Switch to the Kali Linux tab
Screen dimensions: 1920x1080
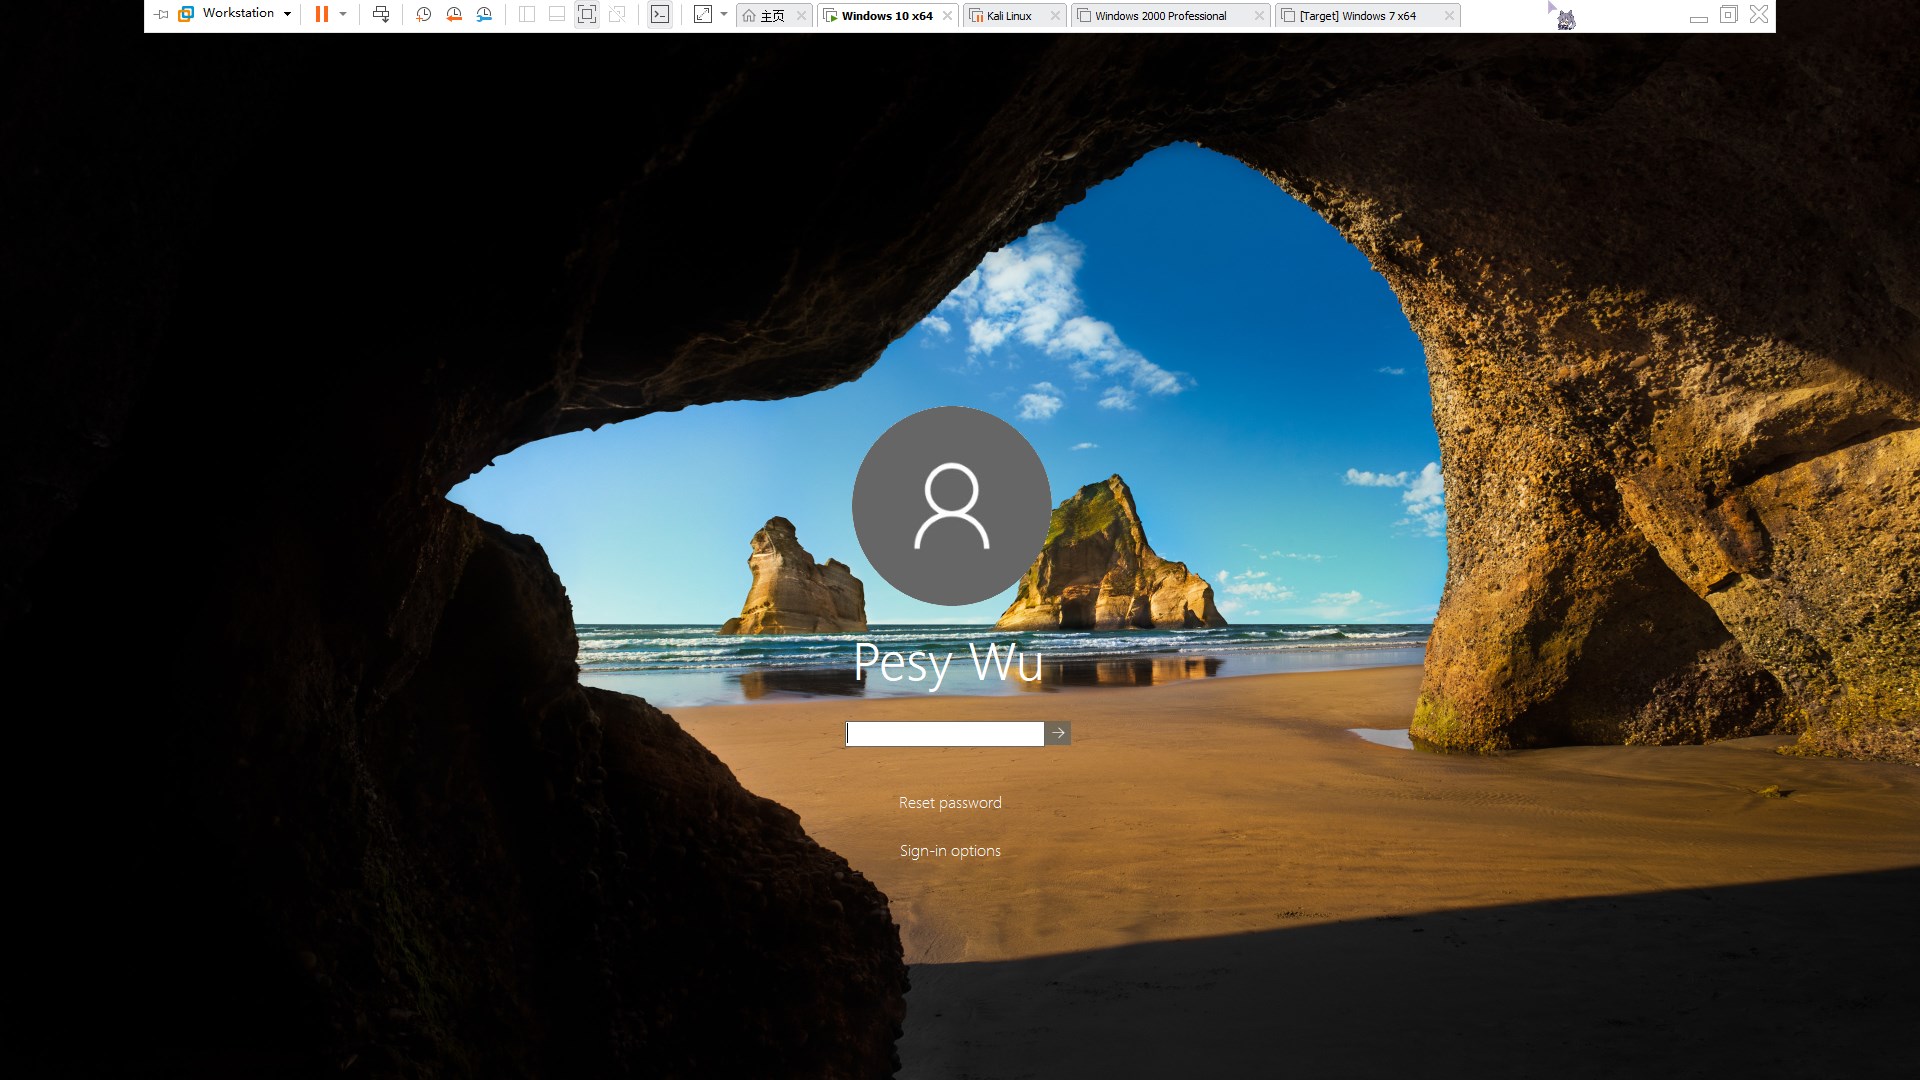(1008, 16)
